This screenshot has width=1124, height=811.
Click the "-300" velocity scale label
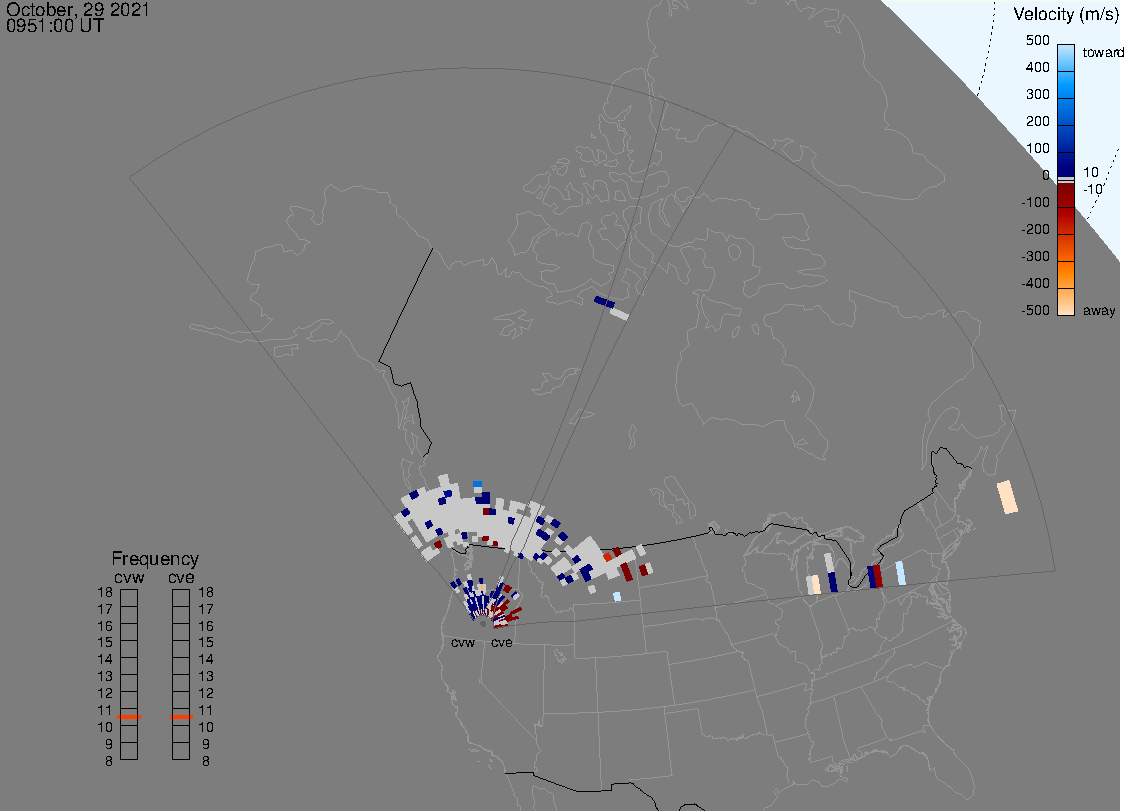tap(1035, 257)
